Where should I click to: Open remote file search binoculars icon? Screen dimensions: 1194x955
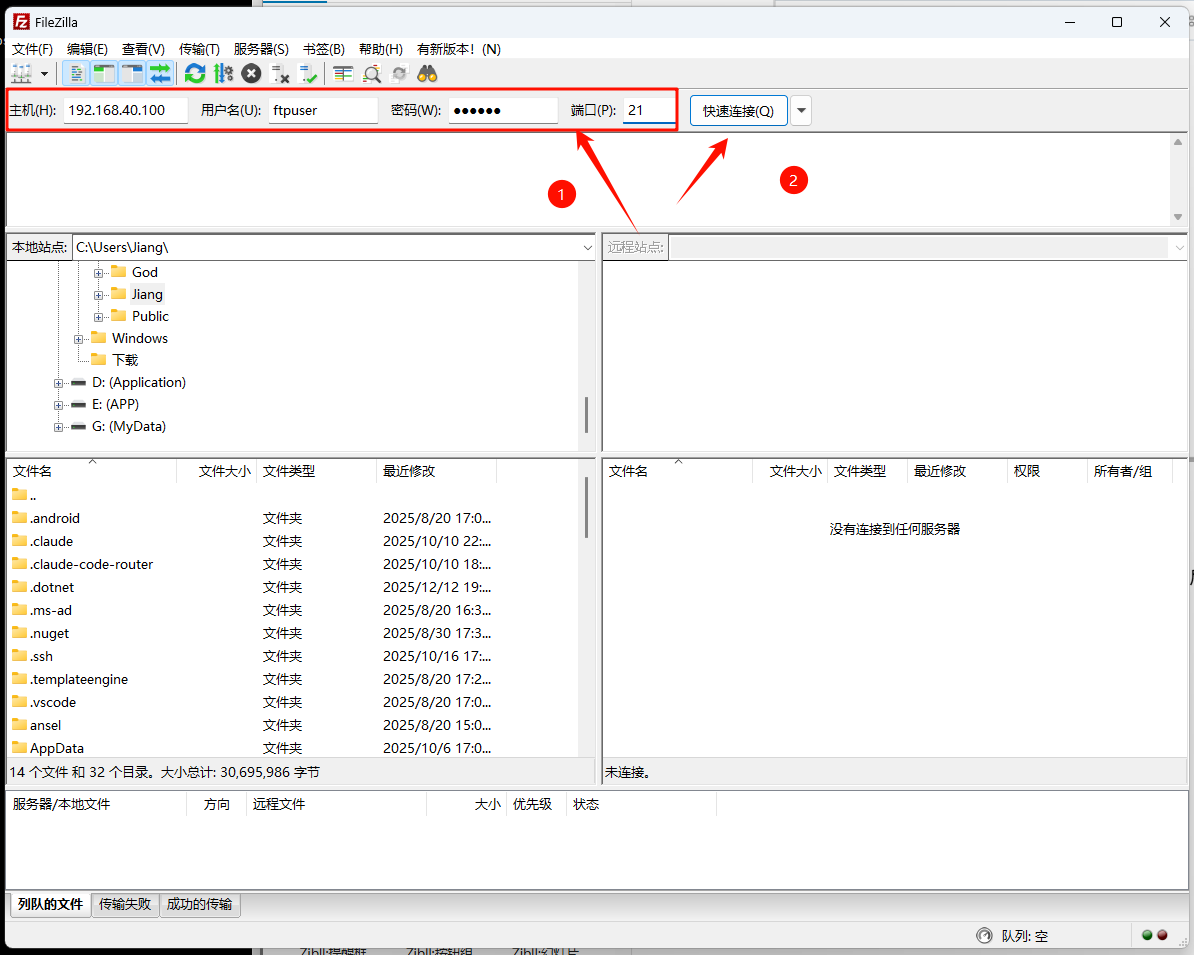click(428, 73)
